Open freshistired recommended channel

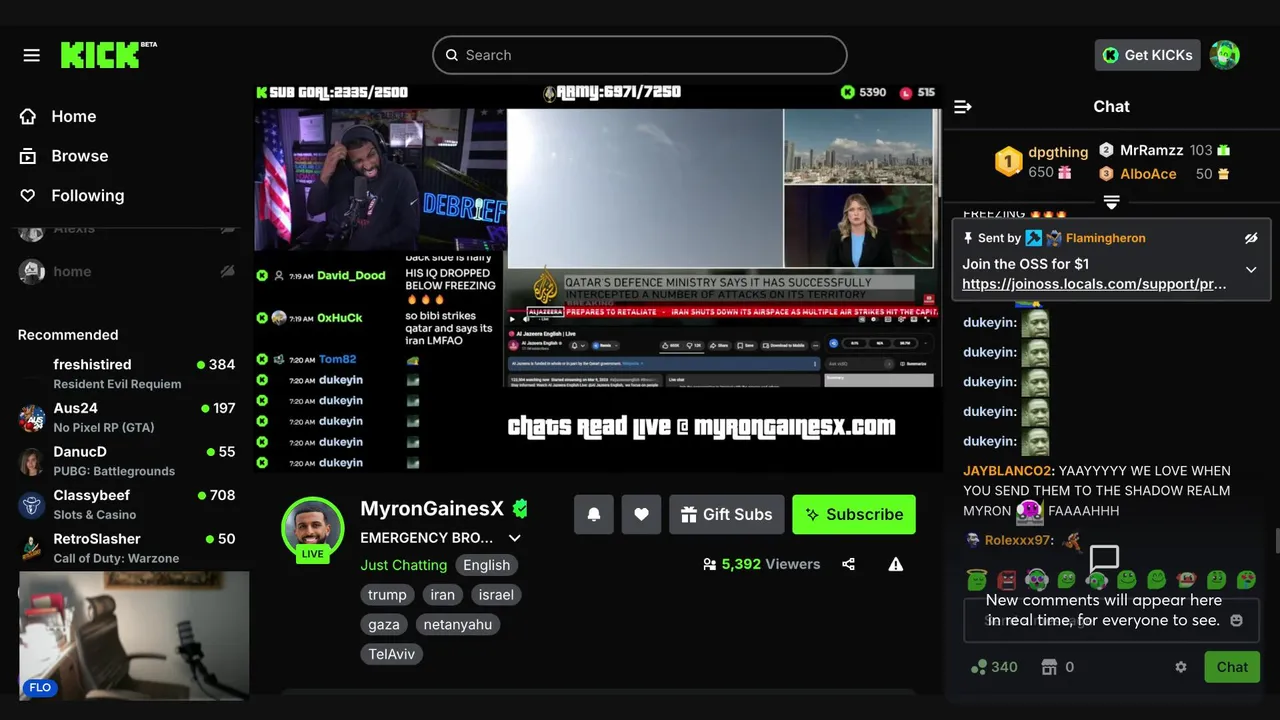pyautogui.click(x=126, y=374)
